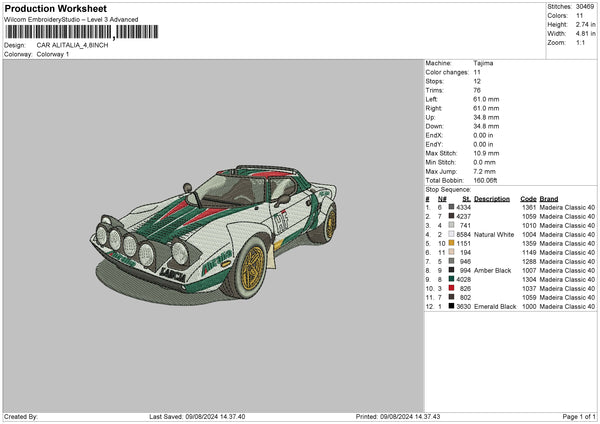
Task: Pick the gray swatch for stitch 4334
Action: (x=452, y=207)
